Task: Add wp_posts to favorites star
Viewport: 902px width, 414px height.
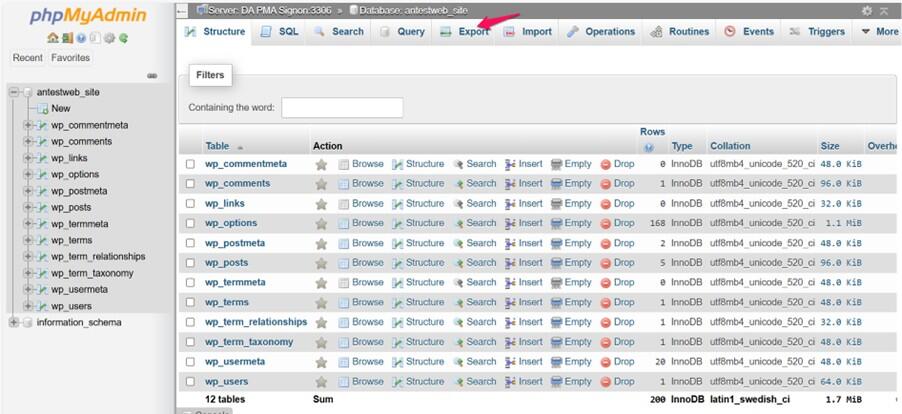Action: pyautogui.click(x=321, y=263)
